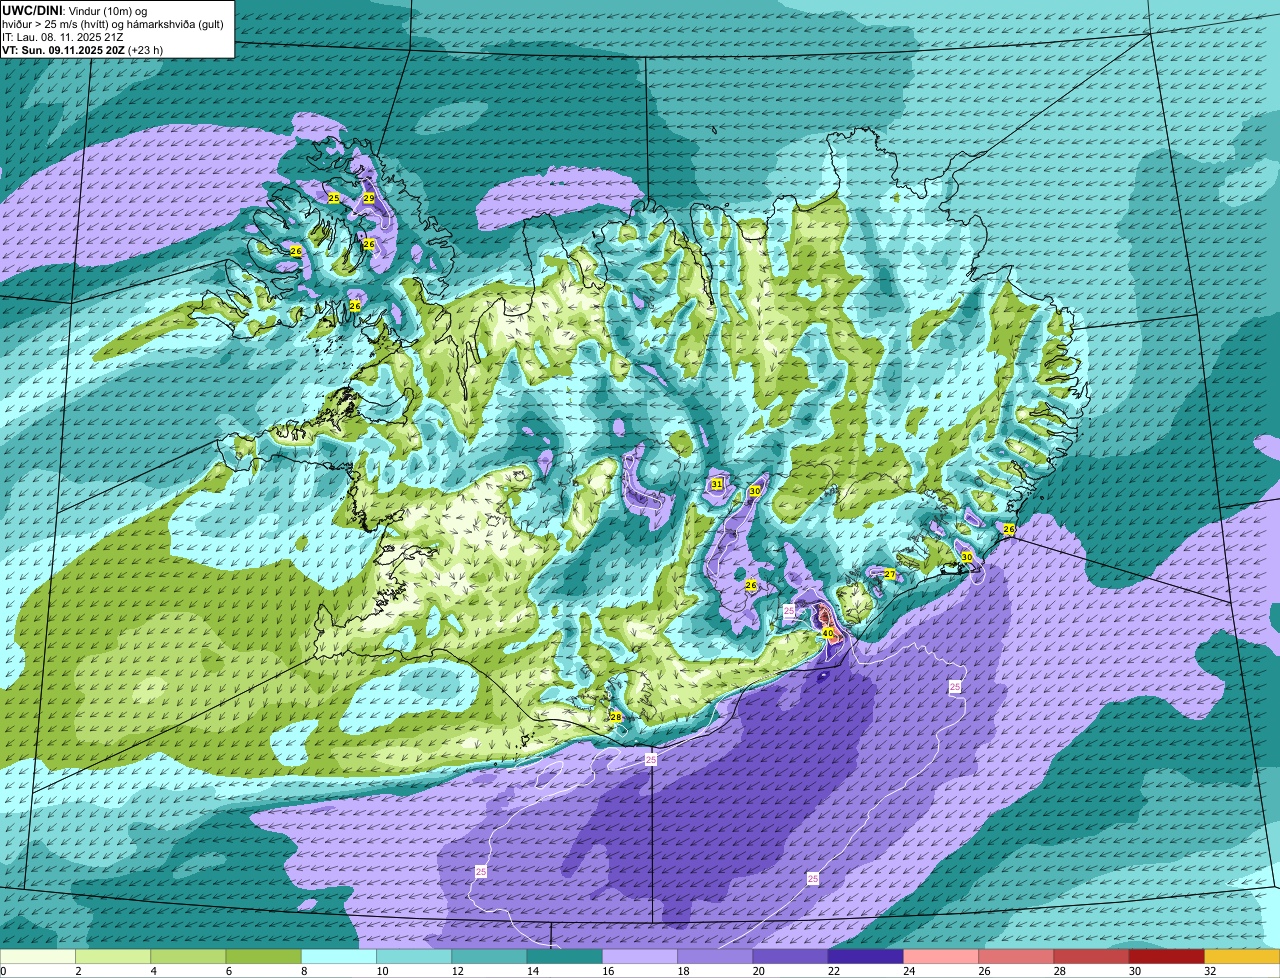Pick the yellow gust marker 28 on south coast

tap(615, 717)
